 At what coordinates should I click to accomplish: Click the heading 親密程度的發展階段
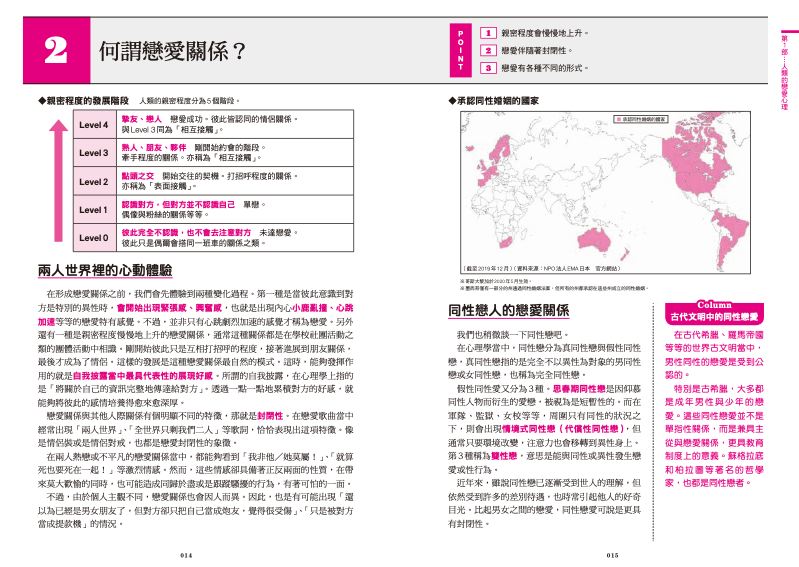coord(84,101)
